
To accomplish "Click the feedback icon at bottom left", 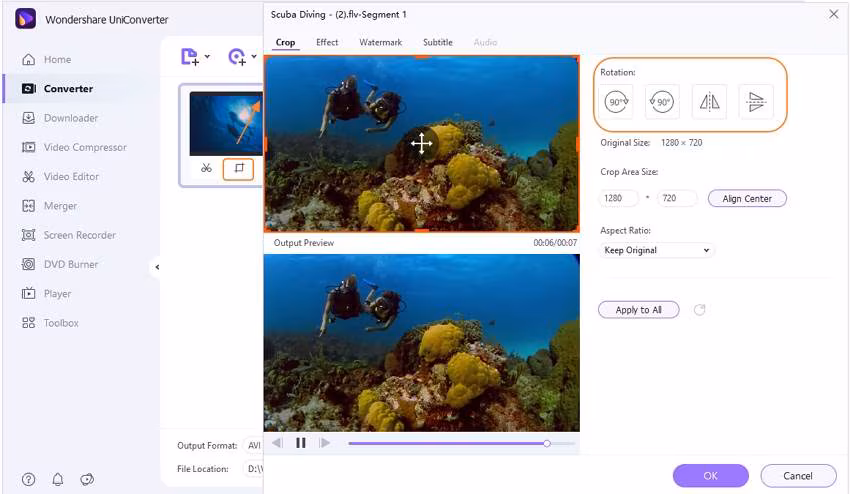I will coord(87,479).
